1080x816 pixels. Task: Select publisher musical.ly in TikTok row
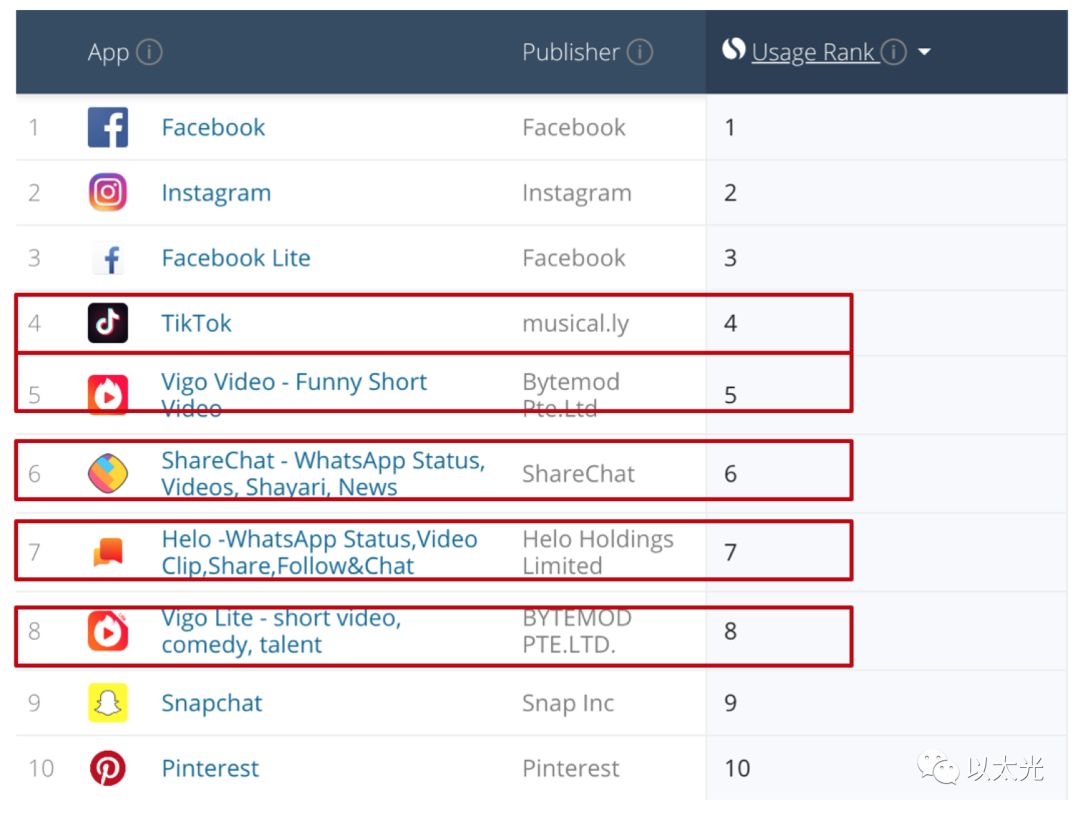[576, 324]
